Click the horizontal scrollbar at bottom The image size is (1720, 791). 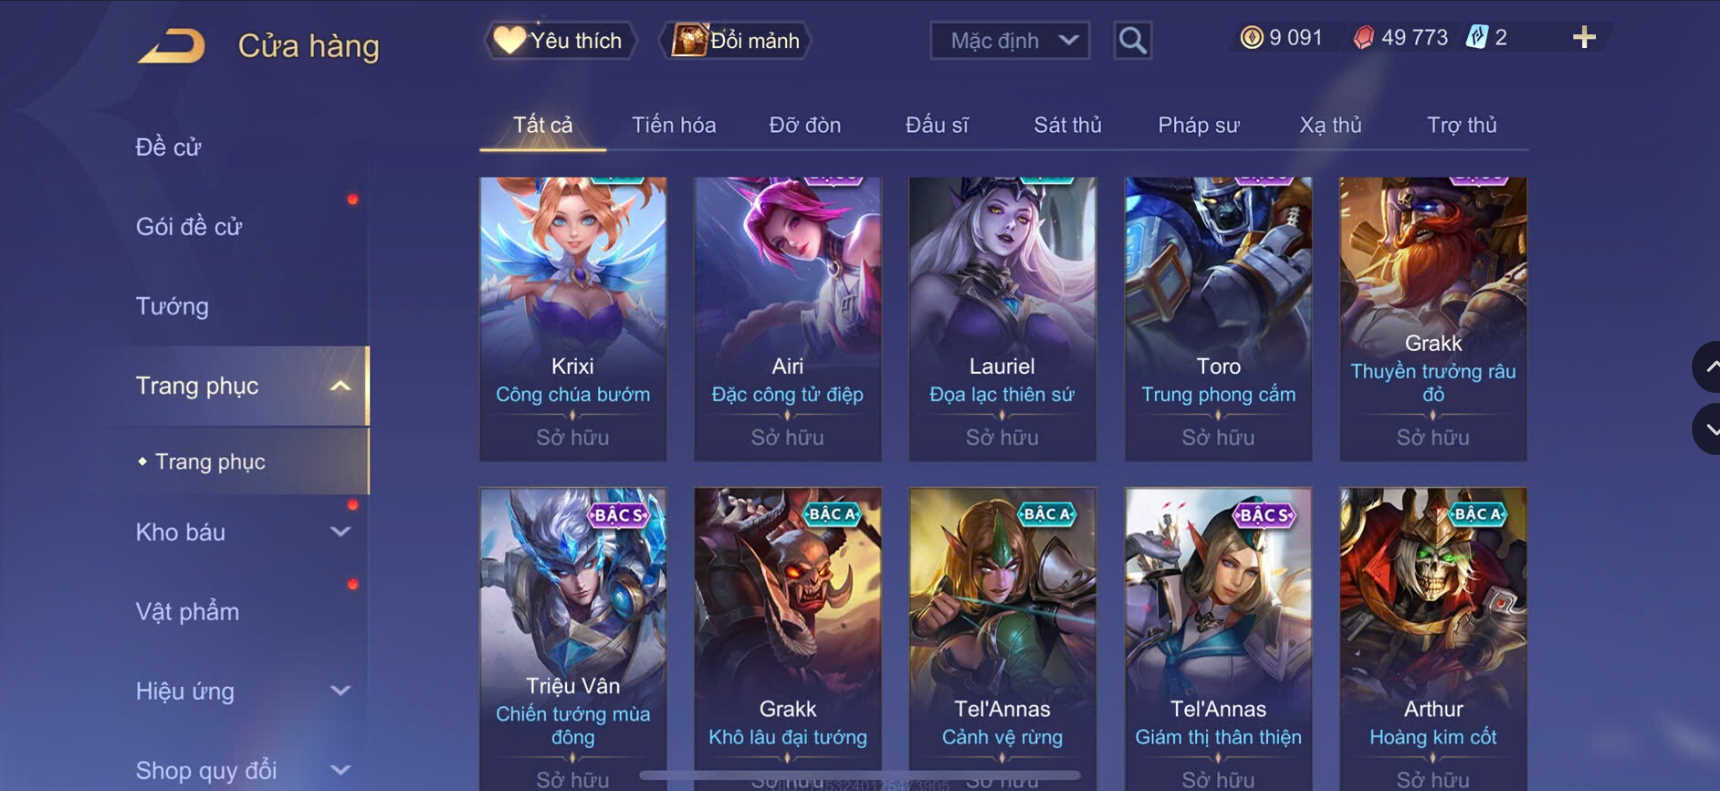click(x=860, y=775)
